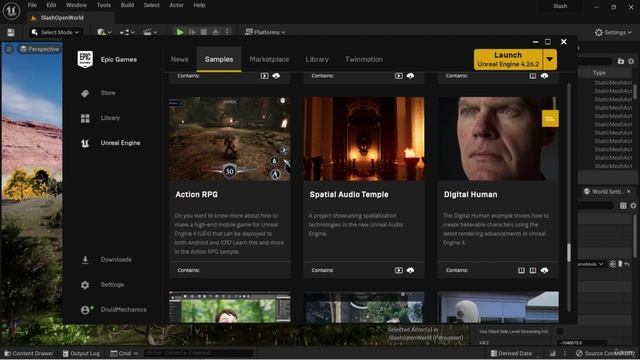640x360 pixels.
Task: Click the viewport options hamburger icon
Action: click(9, 49)
